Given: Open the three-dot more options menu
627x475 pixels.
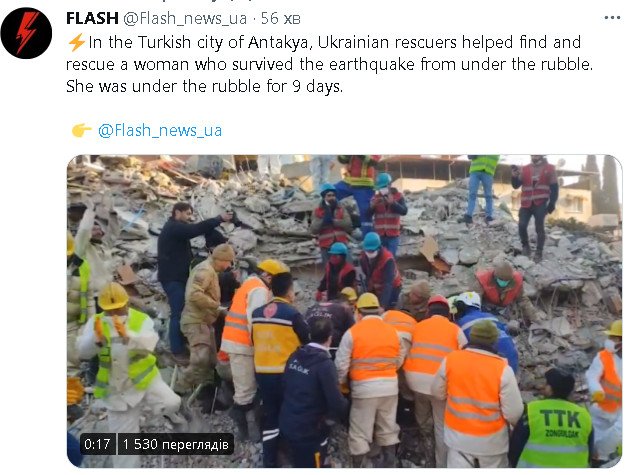Looking at the screenshot, I should [x=612, y=18].
